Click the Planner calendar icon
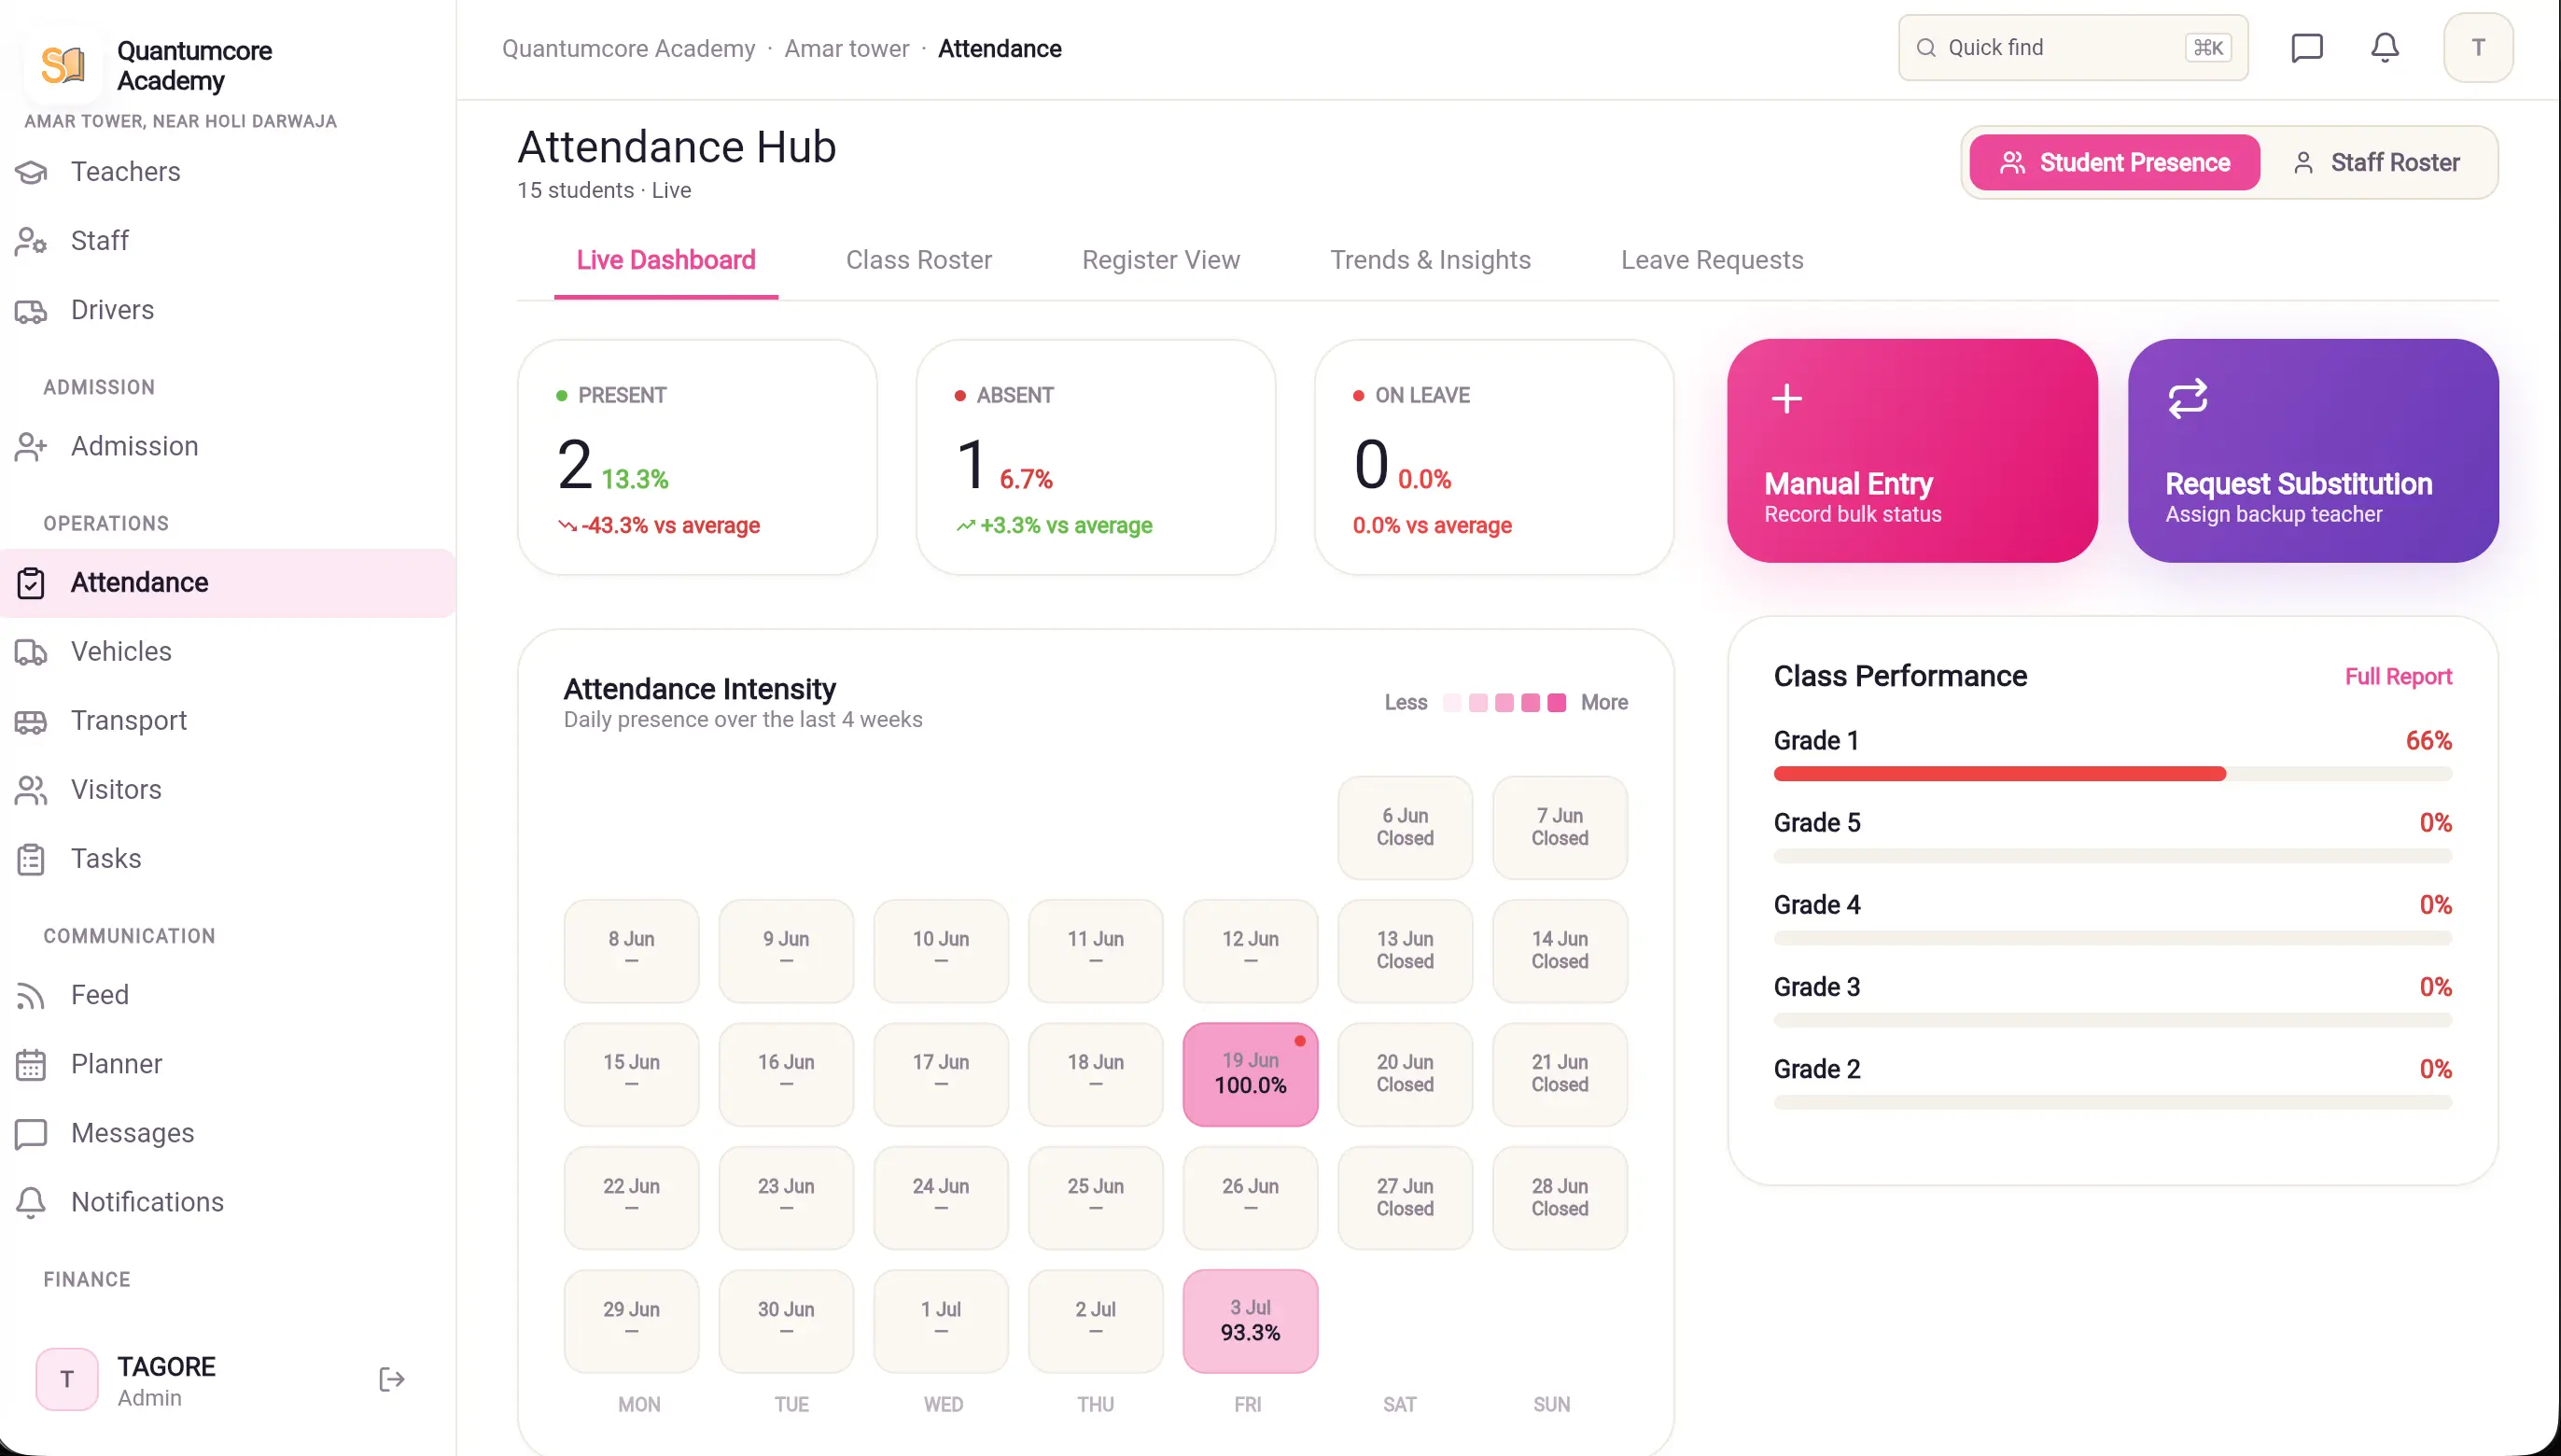This screenshot has height=1456, width=2561. pyautogui.click(x=31, y=1064)
